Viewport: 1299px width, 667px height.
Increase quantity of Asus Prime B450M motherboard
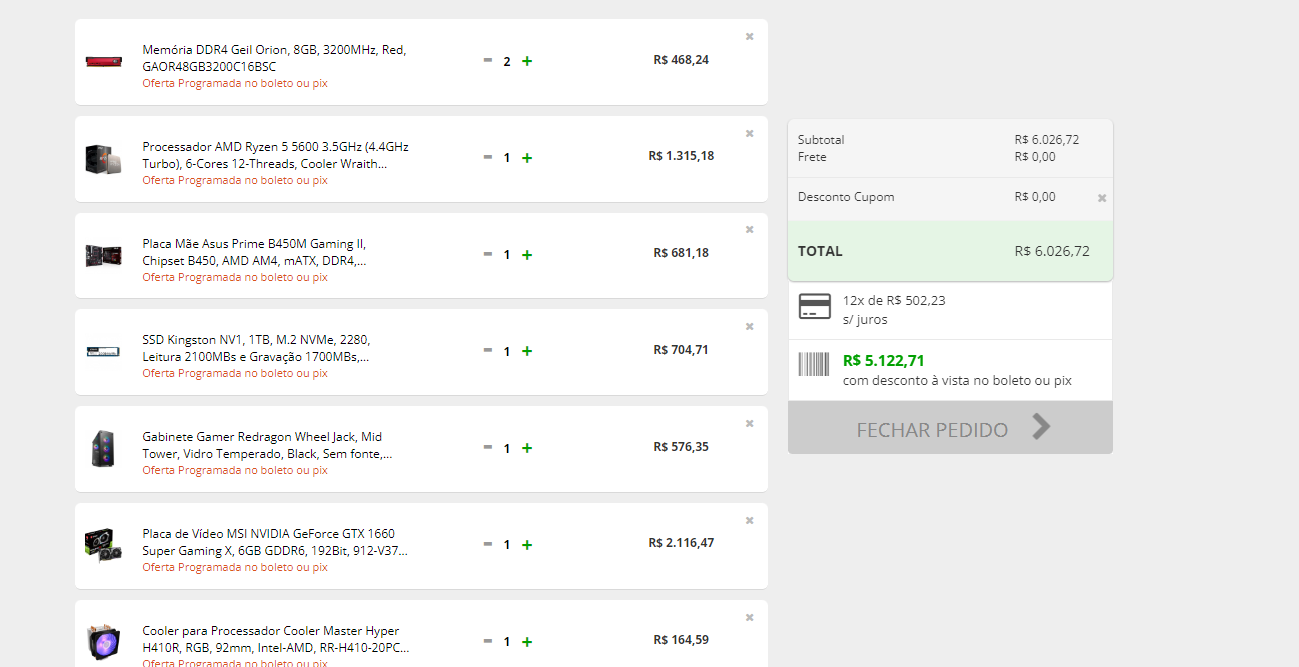527,255
